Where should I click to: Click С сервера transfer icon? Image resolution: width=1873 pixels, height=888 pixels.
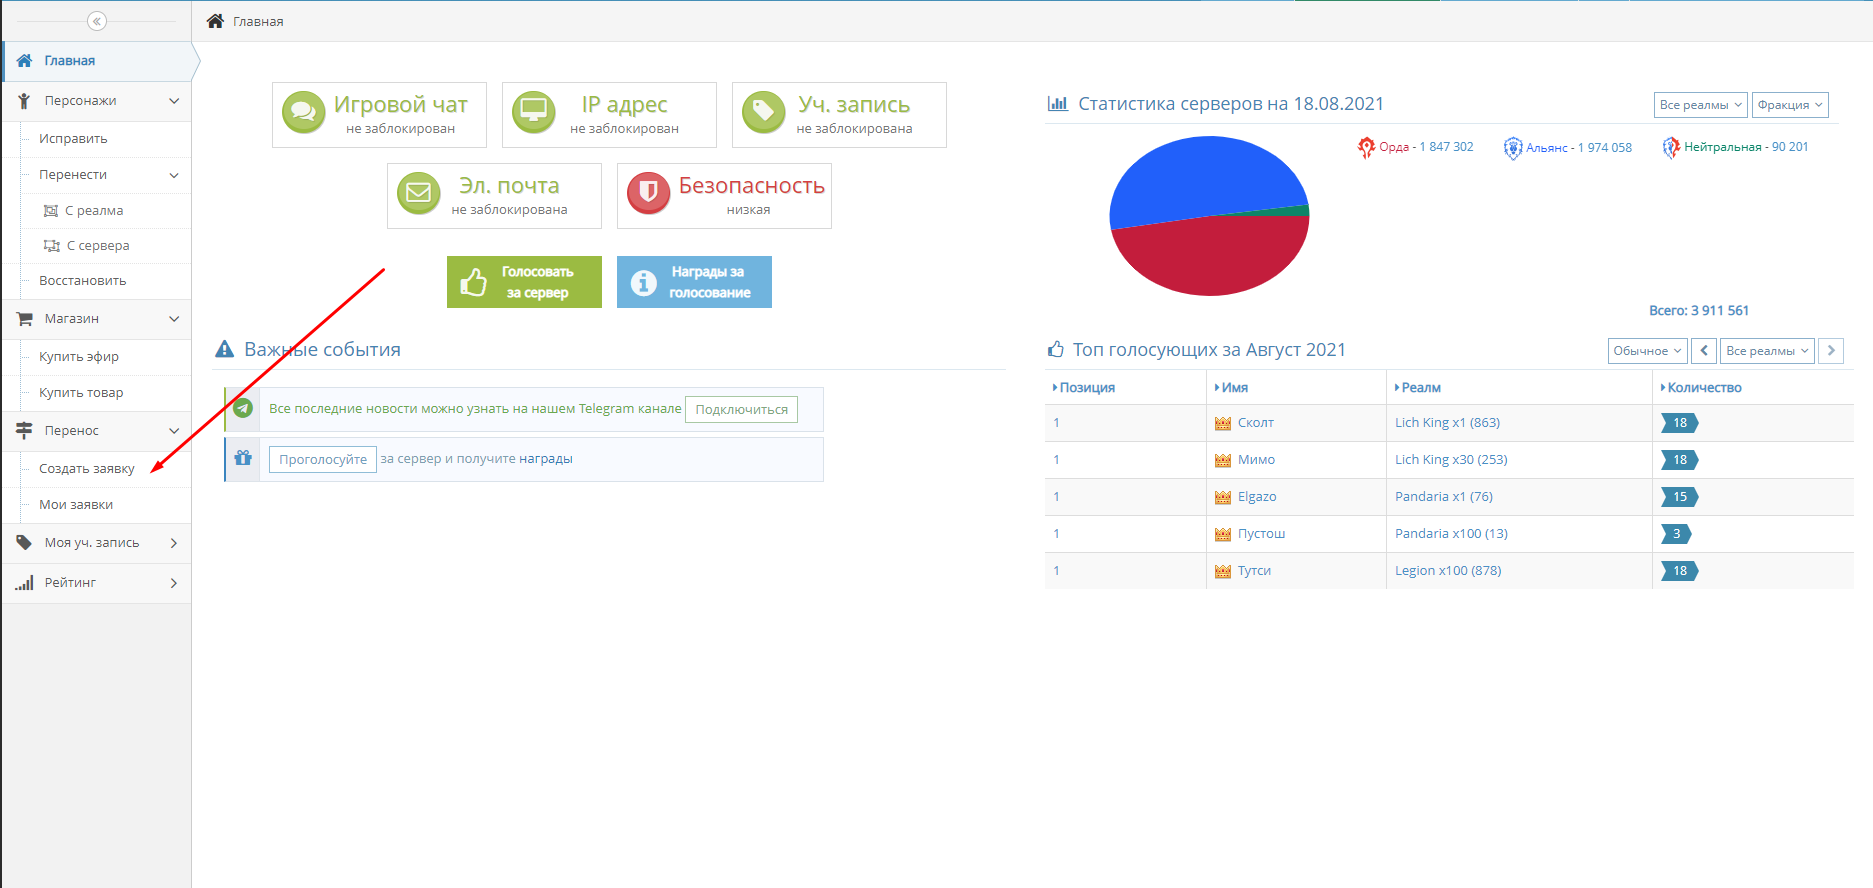coord(52,246)
